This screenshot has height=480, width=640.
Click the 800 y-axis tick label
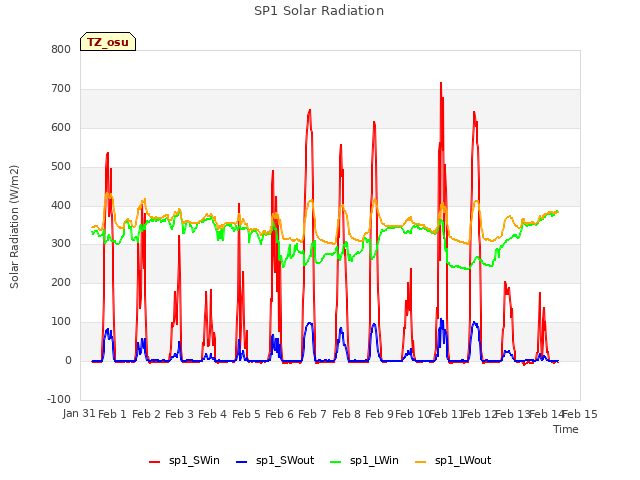tap(61, 49)
